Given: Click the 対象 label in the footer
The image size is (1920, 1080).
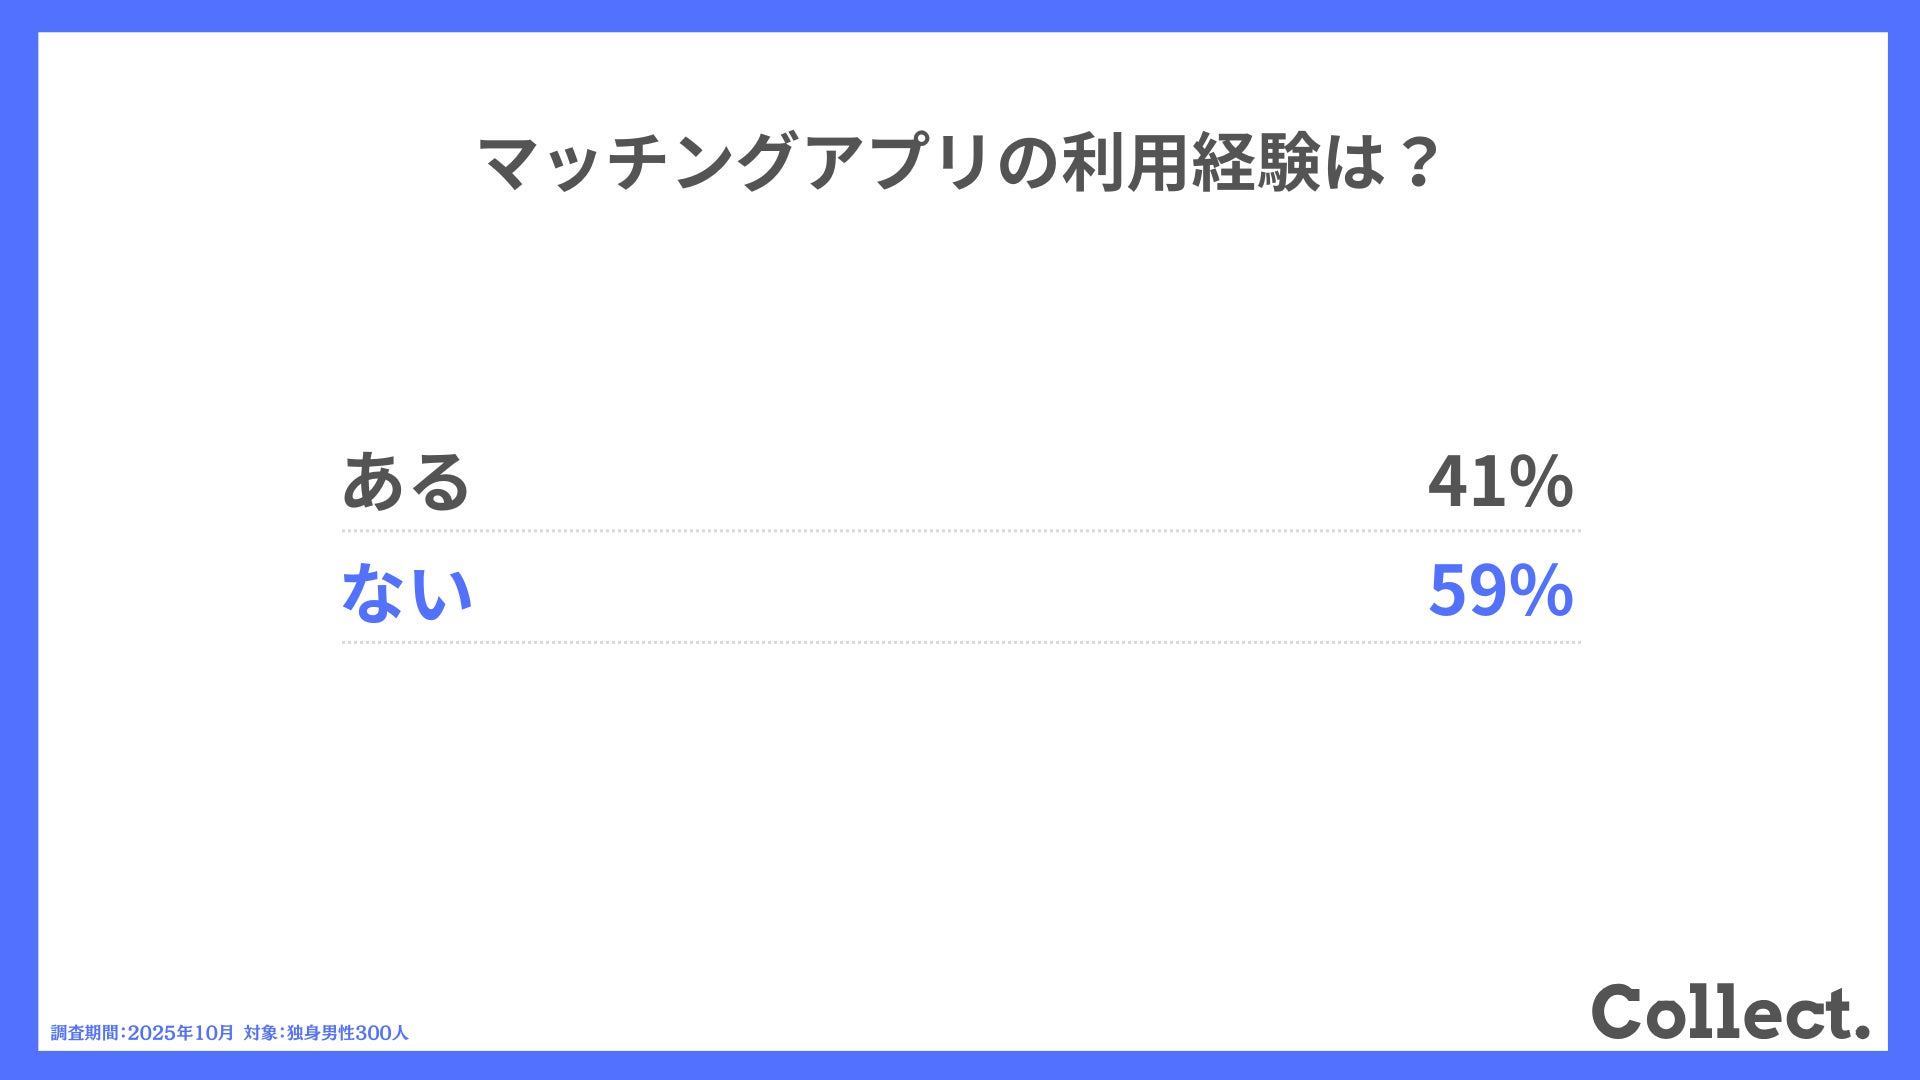Looking at the screenshot, I should [x=260, y=1033].
